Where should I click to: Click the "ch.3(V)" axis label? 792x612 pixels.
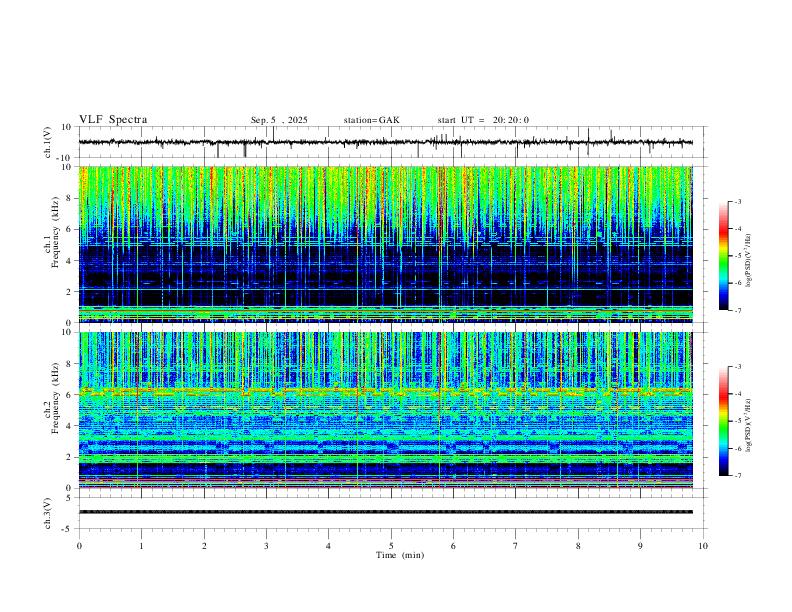point(48,513)
